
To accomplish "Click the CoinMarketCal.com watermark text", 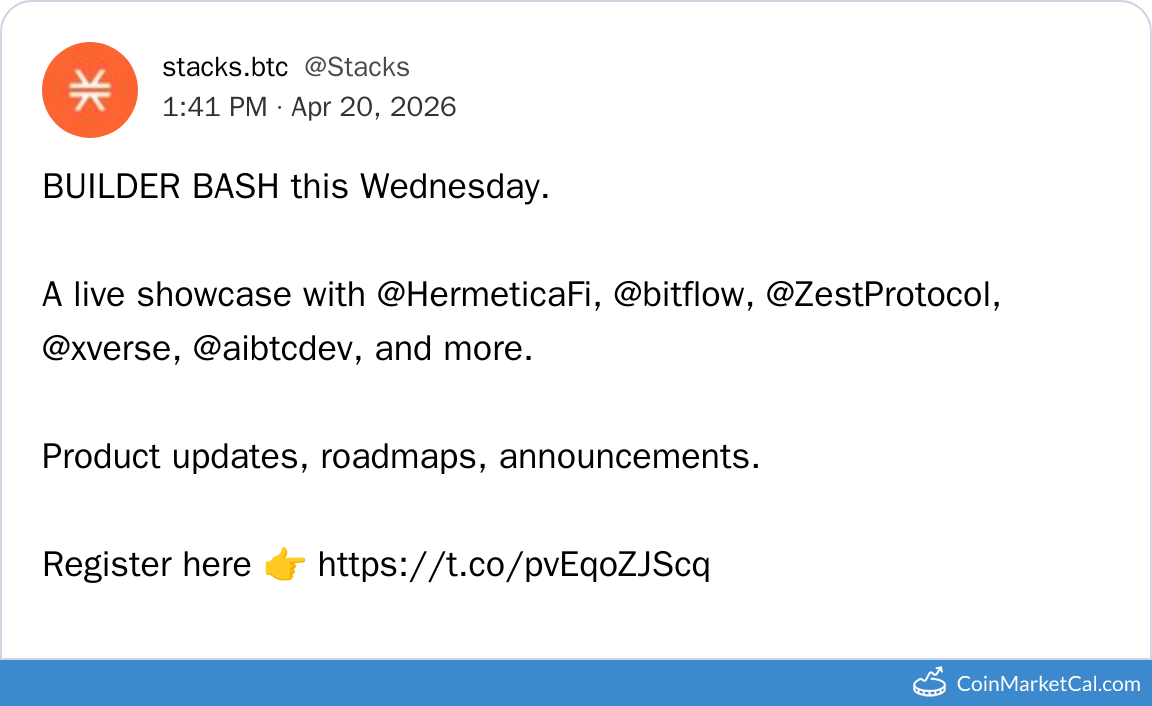I will tap(1048, 684).
